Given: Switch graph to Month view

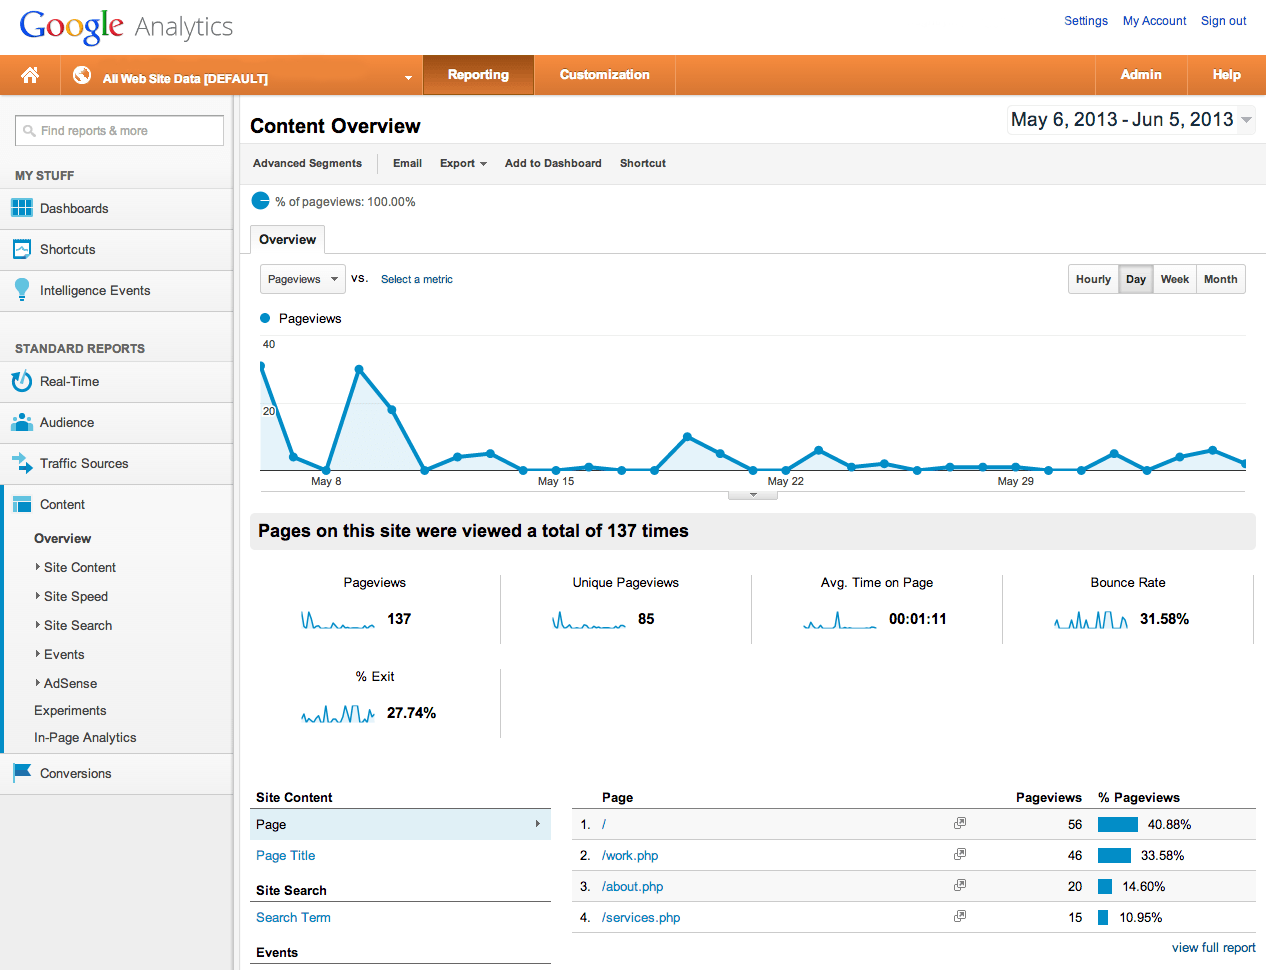Looking at the screenshot, I should (x=1220, y=279).
